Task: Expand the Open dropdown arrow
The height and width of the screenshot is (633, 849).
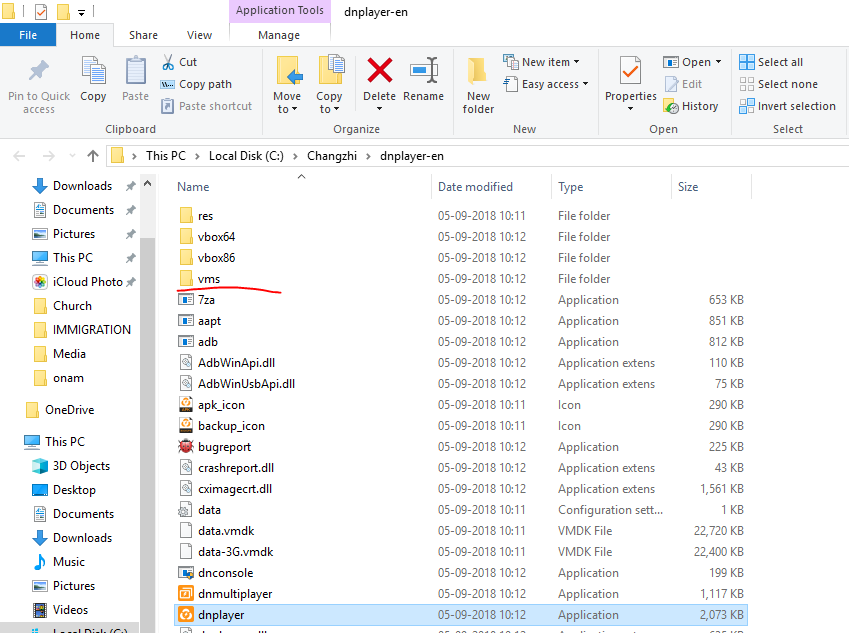Action: [x=719, y=62]
